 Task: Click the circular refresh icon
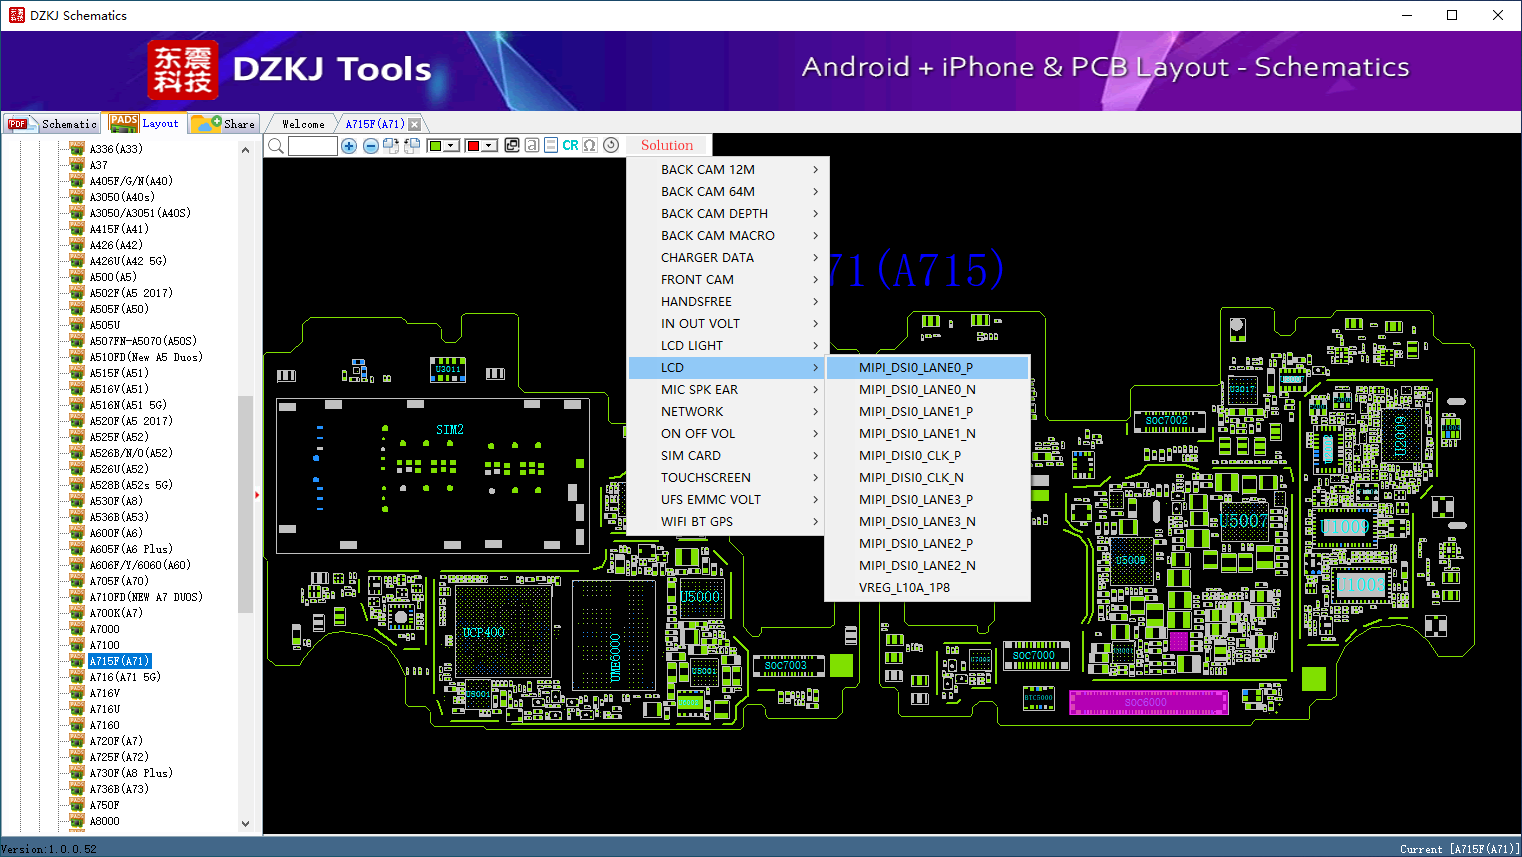(611, 146)
